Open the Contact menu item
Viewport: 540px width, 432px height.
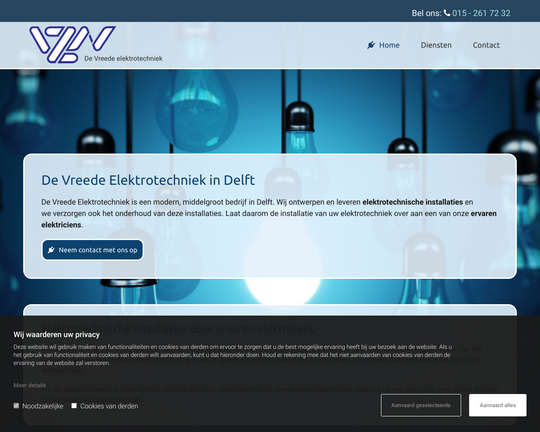[486, 45]
